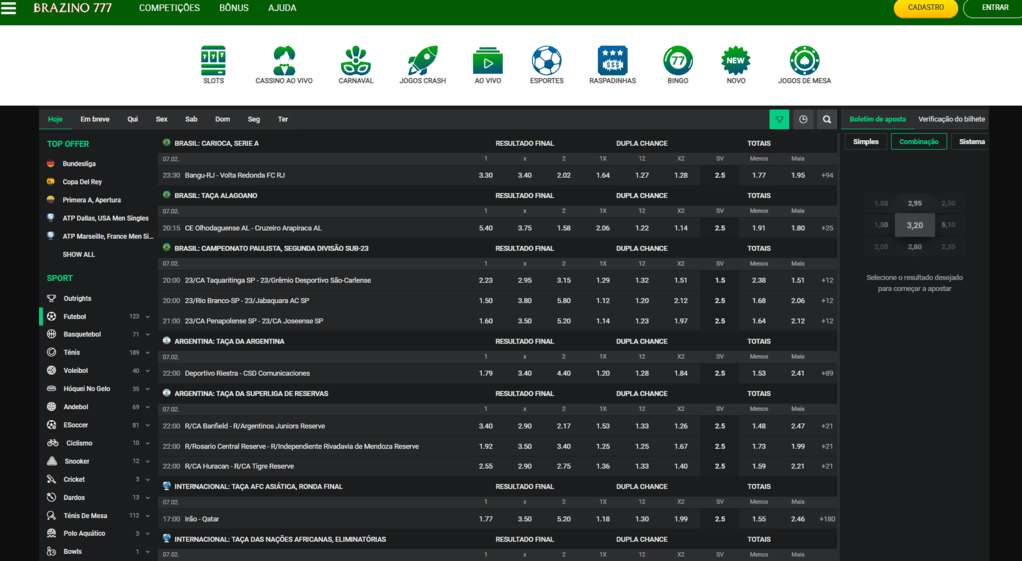The height and width of the screenshot is (561, 1022).
Task: Open the Novo badge icon
Action: 736,61
